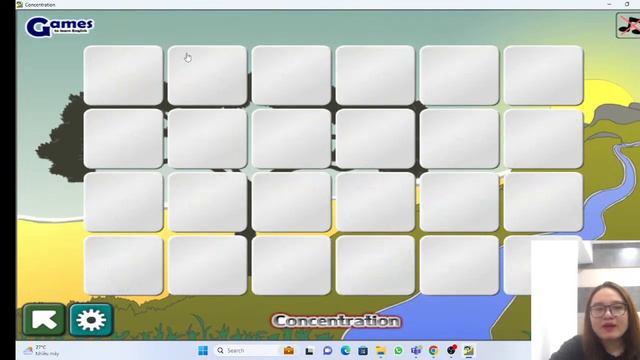The height and width of the screenshot is (360, 640).
Task: Flip the third card in the third row
Action: pyautogui.click(x=291, y=202)
